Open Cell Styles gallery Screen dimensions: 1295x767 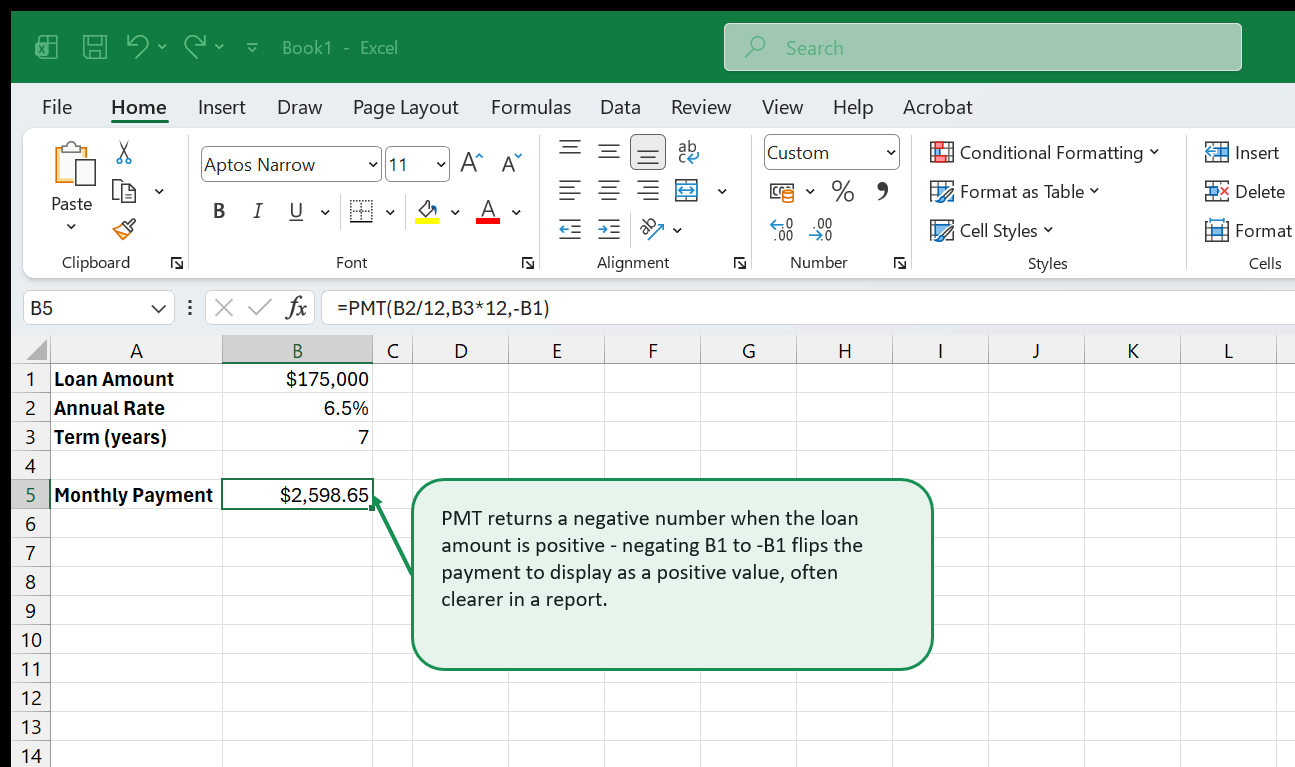coord(992,230)
